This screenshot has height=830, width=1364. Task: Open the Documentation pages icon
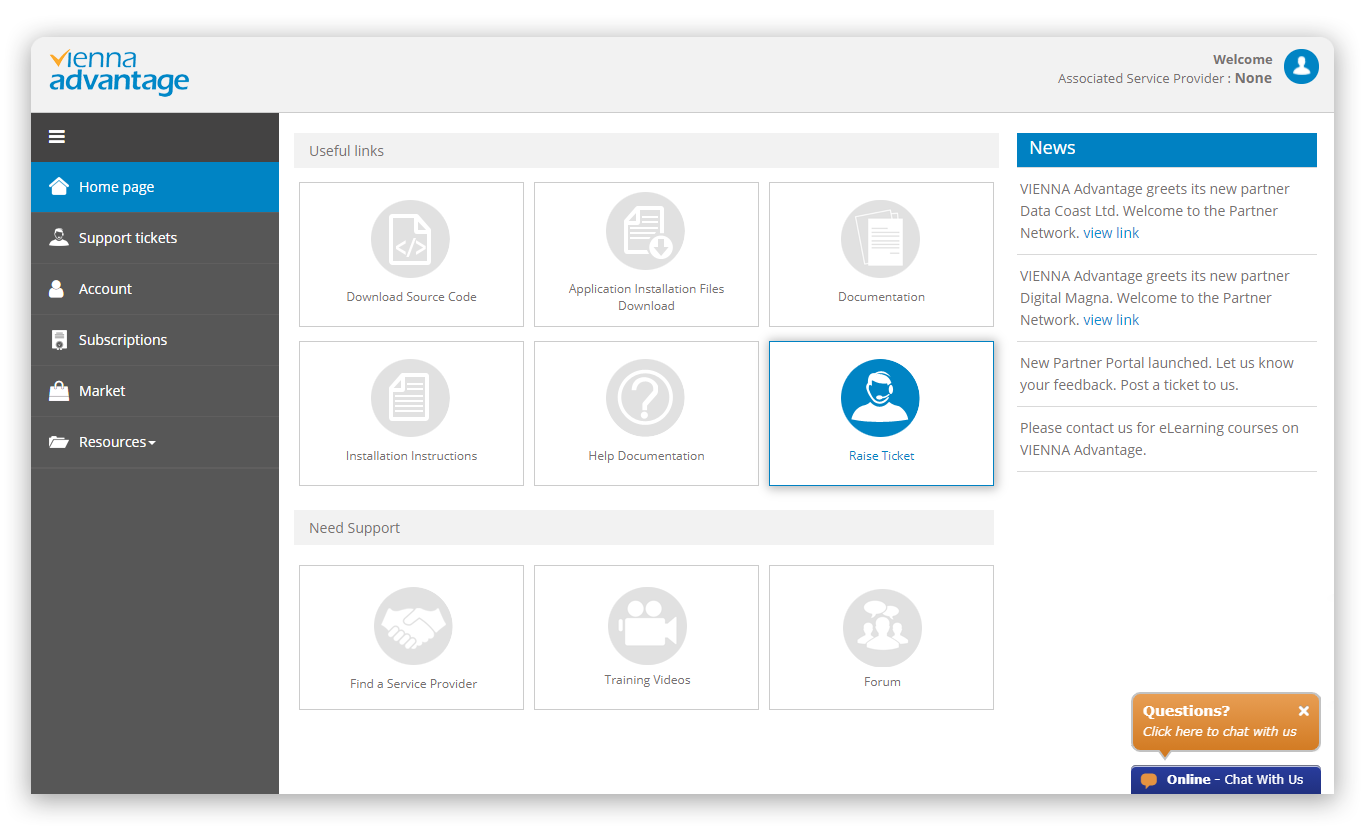coord(880,239)
